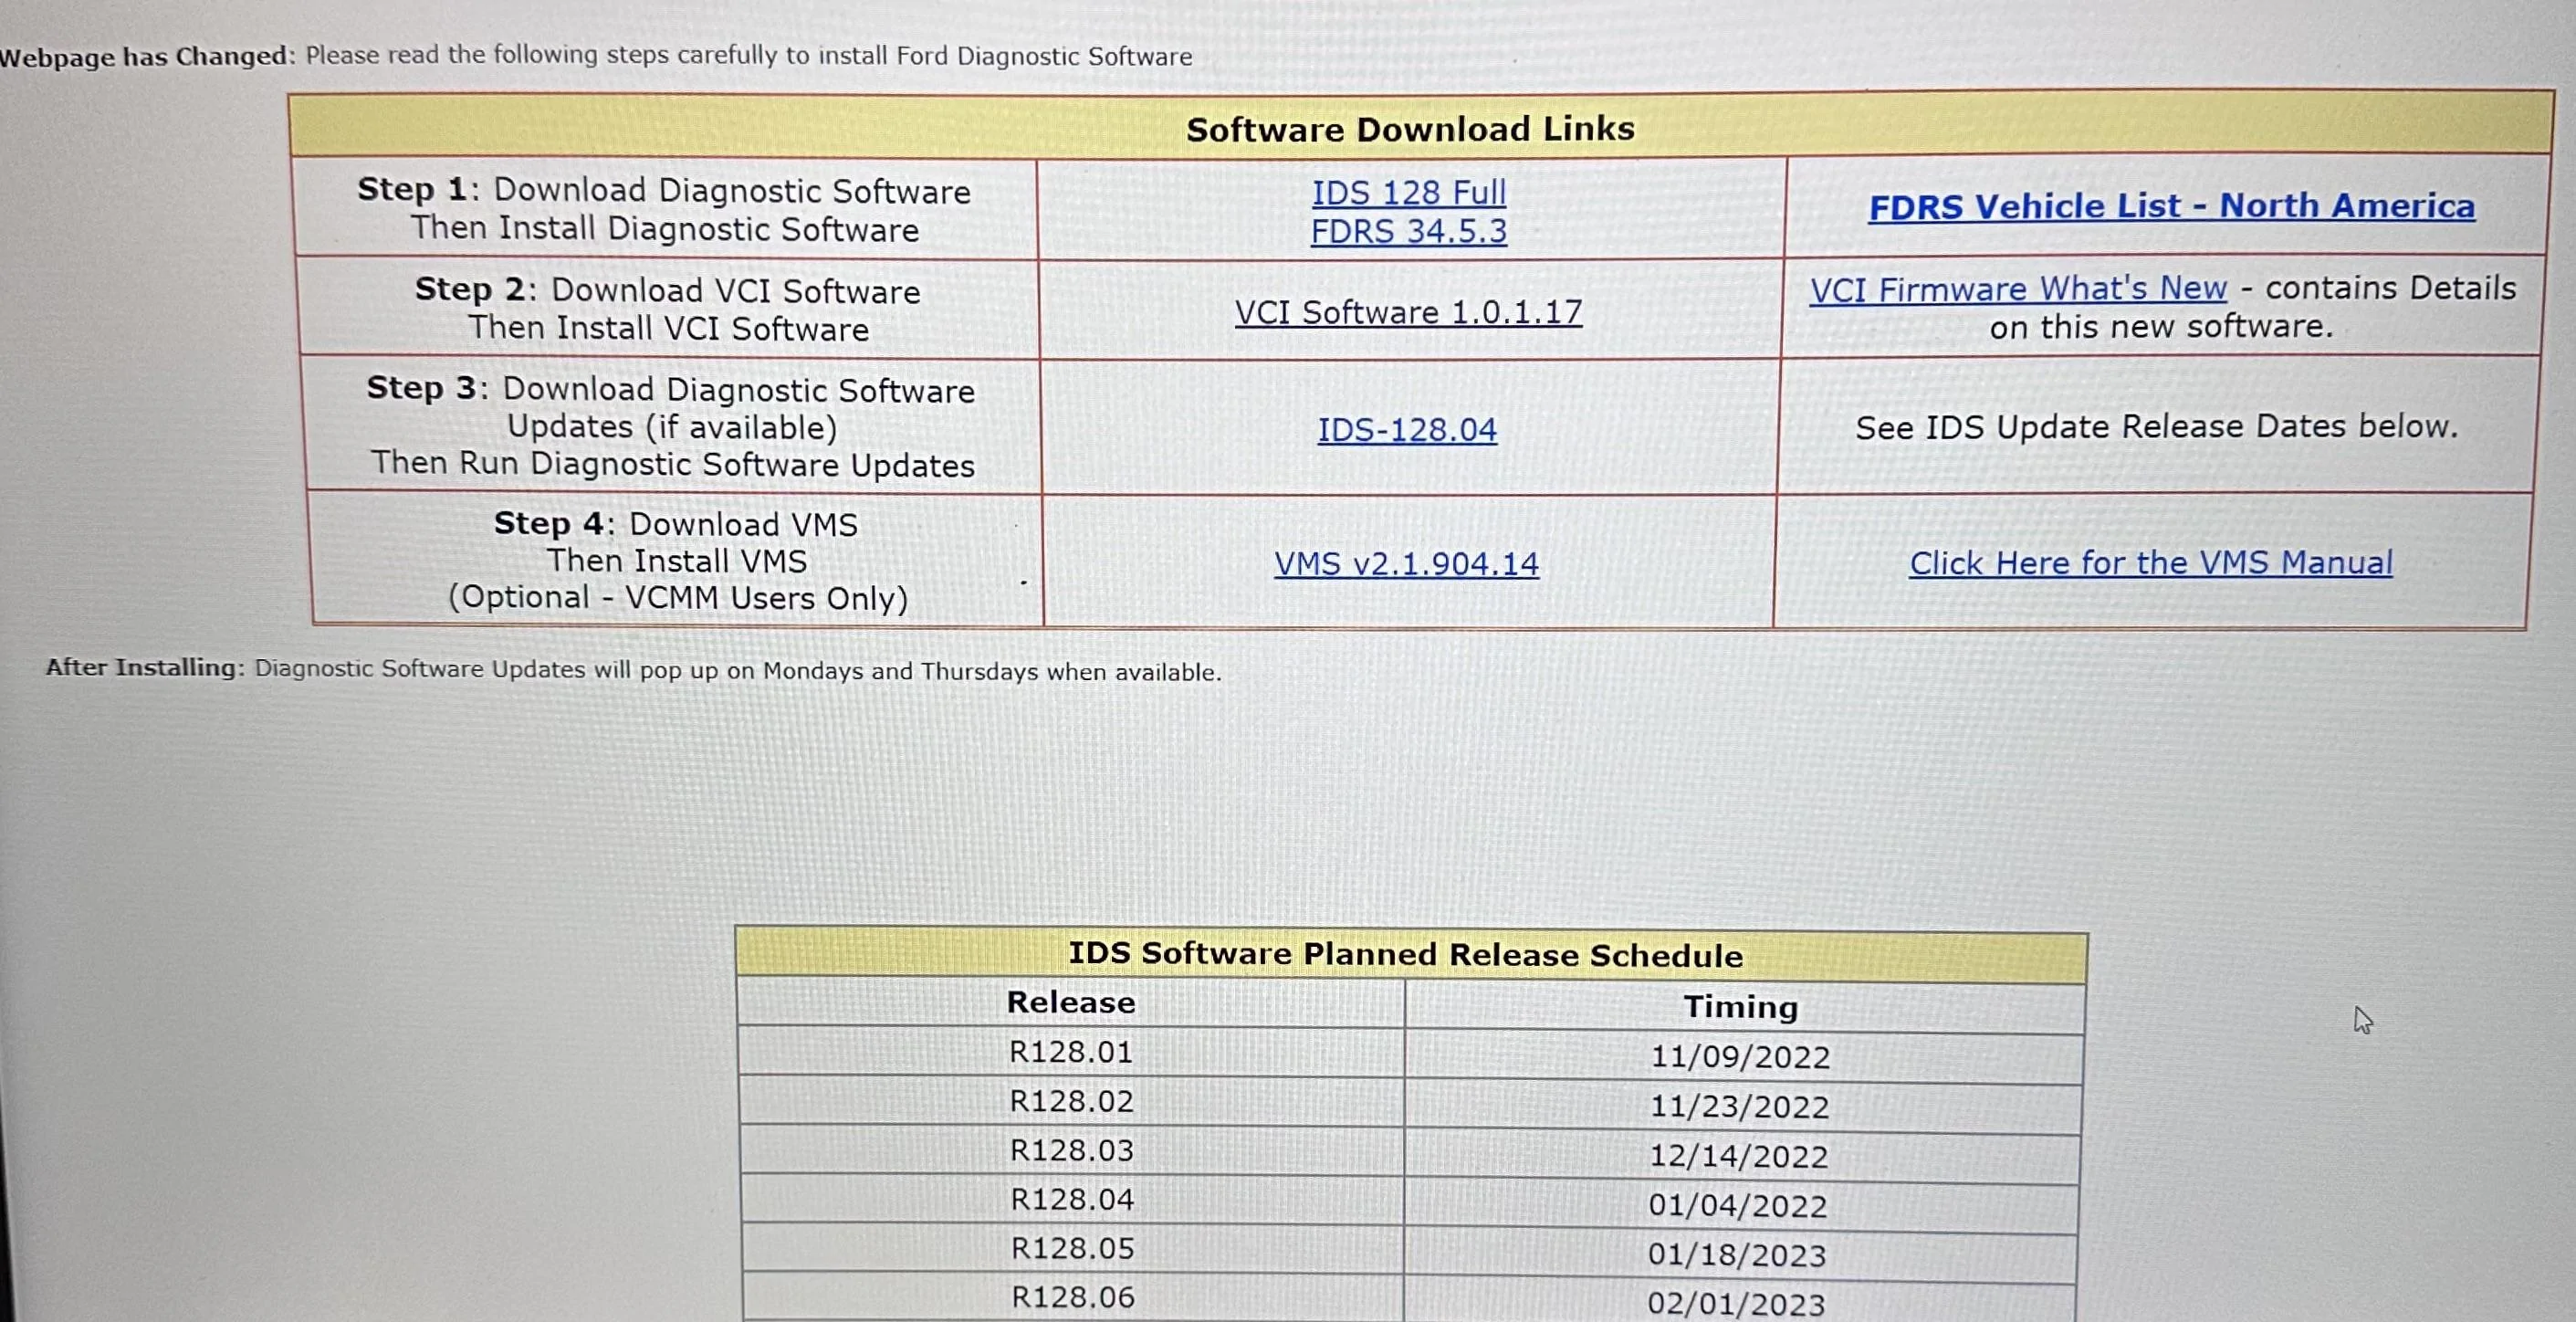Open the VCI Firmware What's New page

click(x=2018, y=288)
